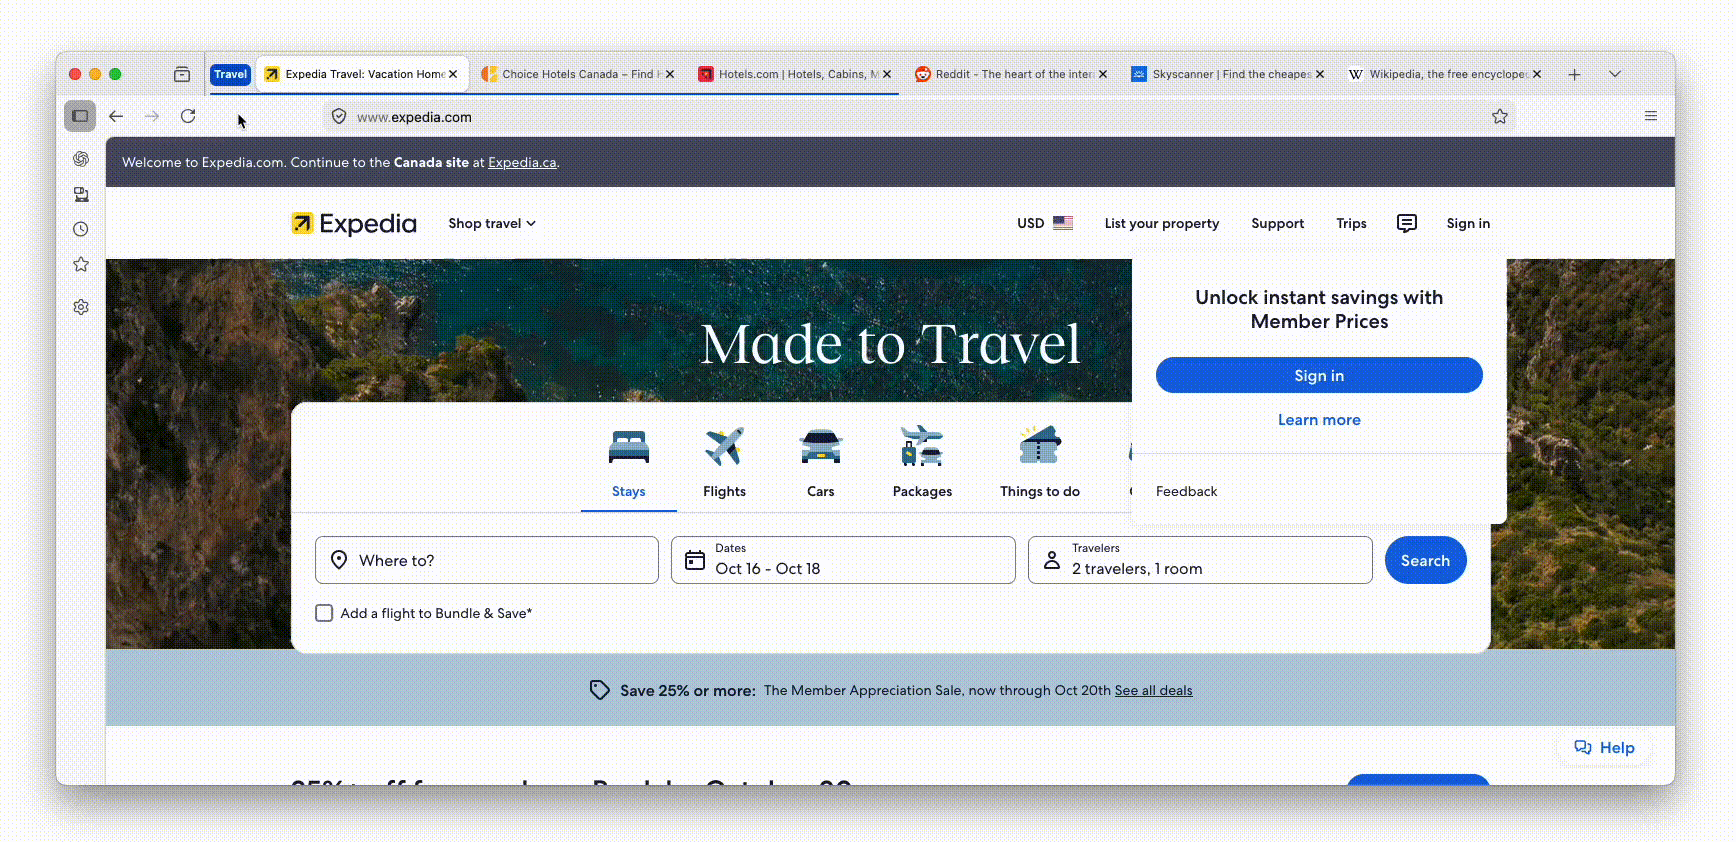
Task: Open the browser history clock icon
Action: point(81,229)
